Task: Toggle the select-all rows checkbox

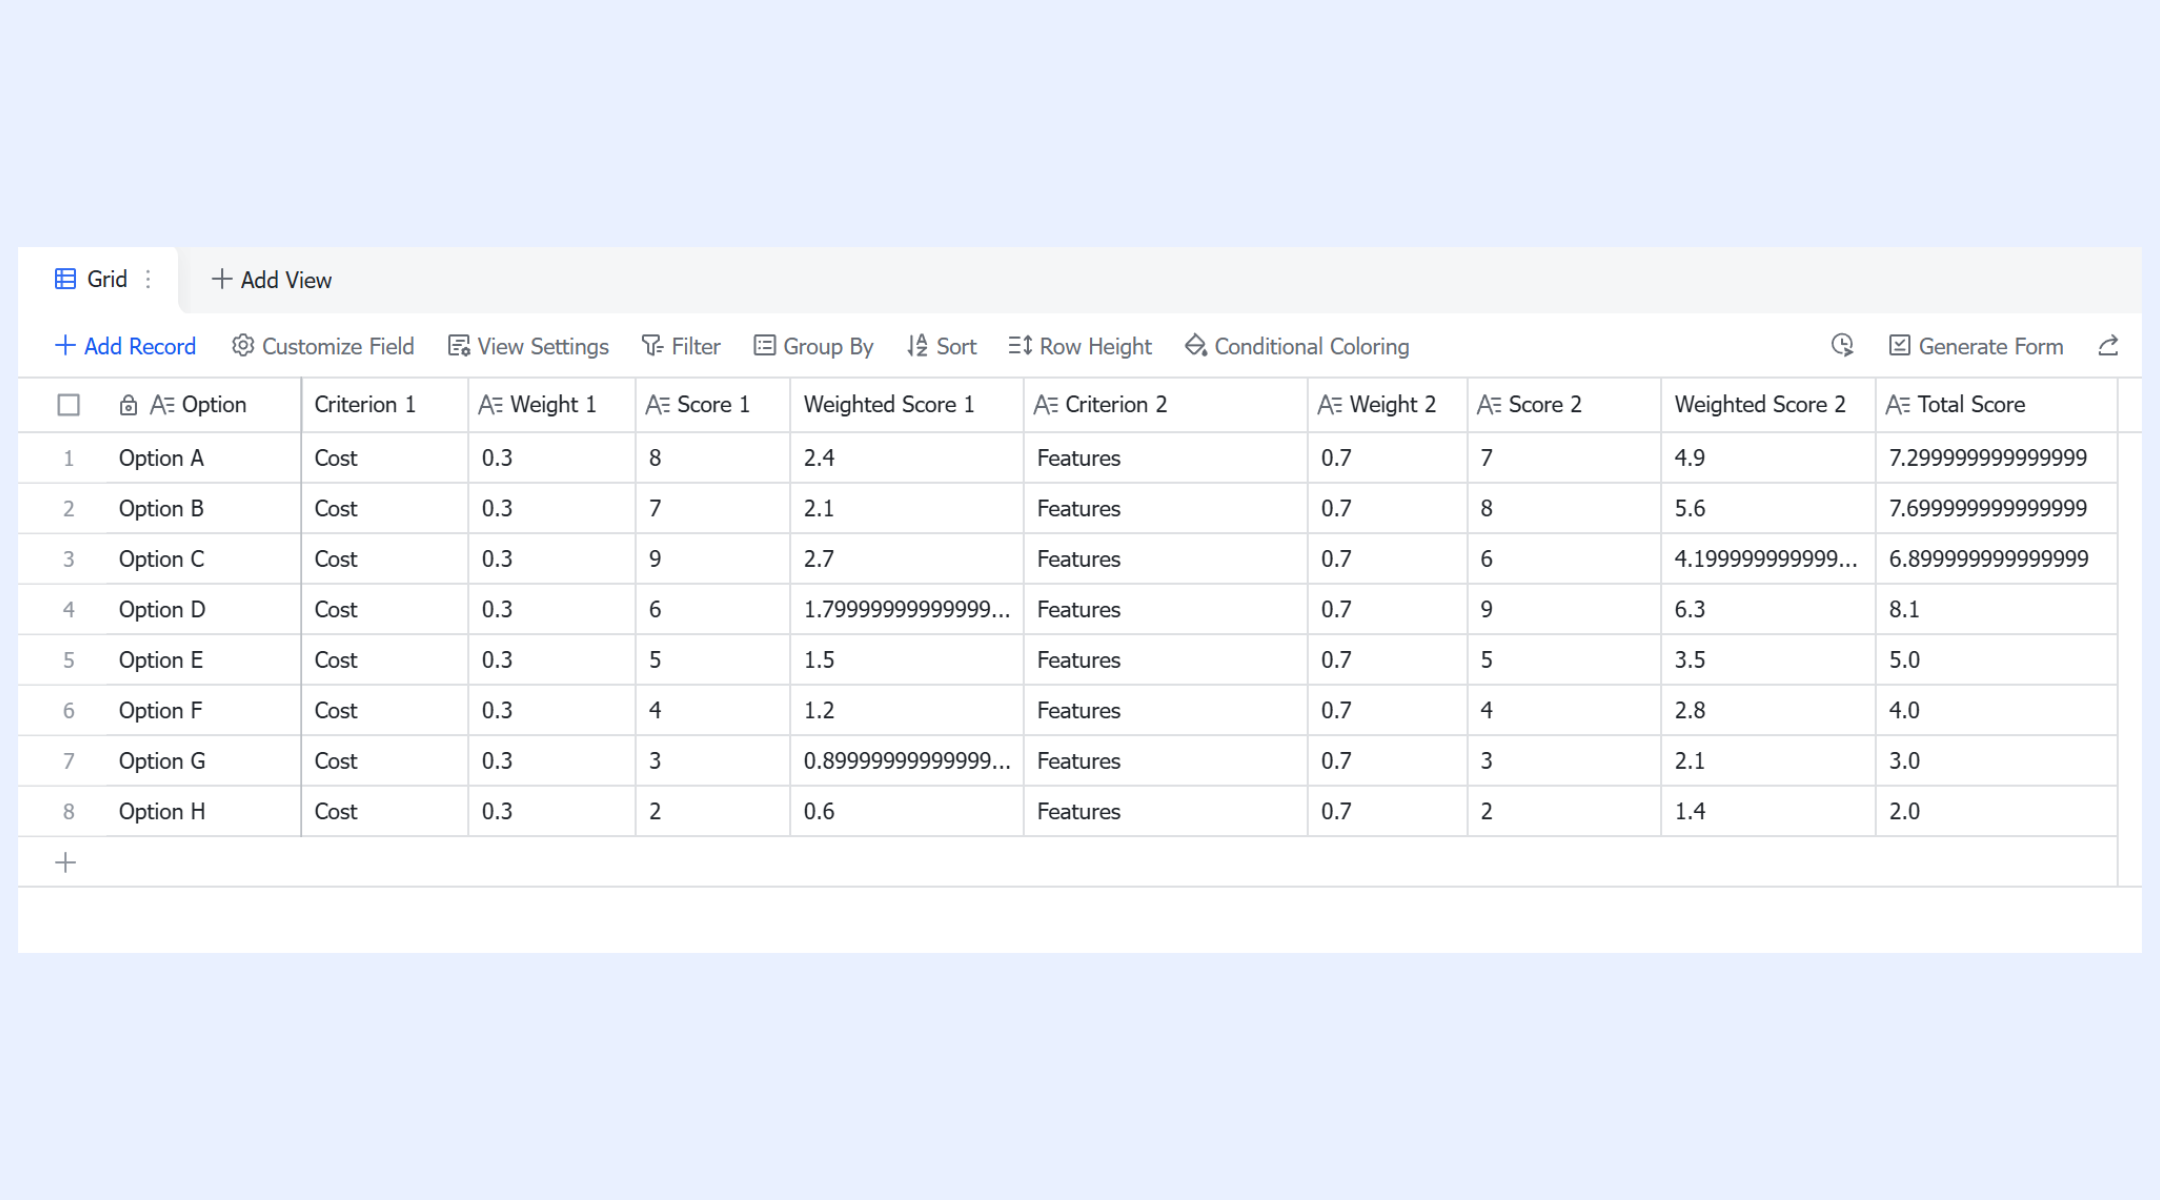Action: click(x=69, y=405)
